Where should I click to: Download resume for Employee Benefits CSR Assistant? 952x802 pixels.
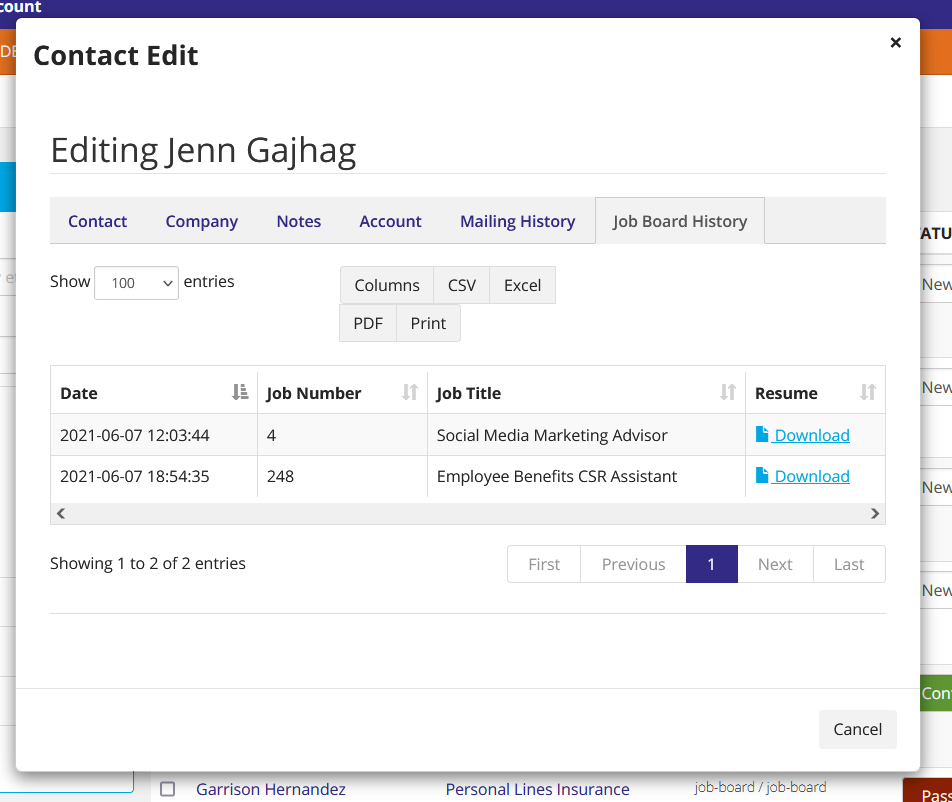(x=812, y=477)
